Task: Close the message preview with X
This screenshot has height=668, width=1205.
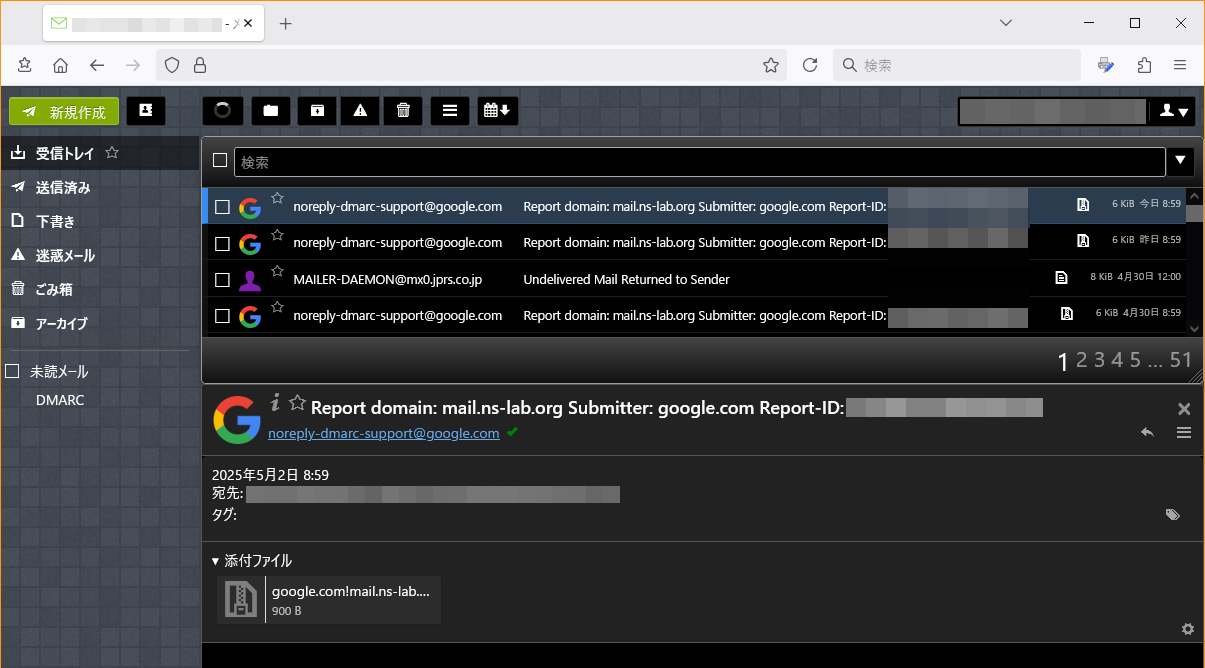Action: 1184,409
